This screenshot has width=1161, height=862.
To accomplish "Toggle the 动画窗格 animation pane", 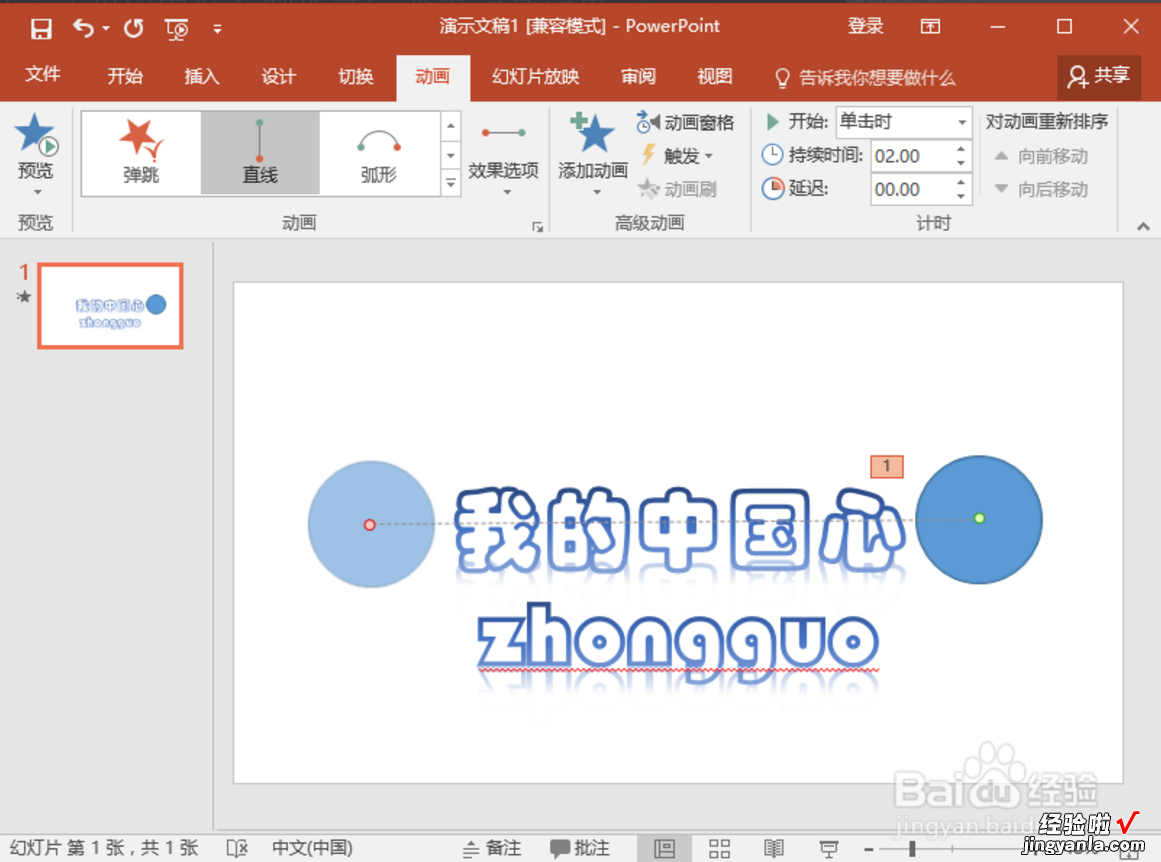I will point(686,122).
